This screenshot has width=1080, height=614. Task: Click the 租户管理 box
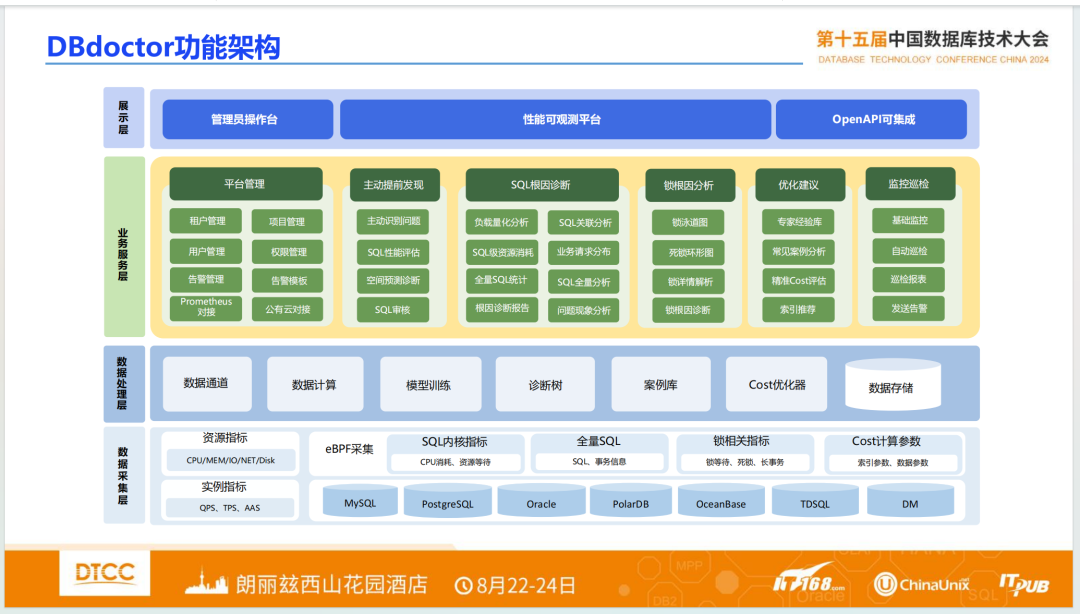206,221
